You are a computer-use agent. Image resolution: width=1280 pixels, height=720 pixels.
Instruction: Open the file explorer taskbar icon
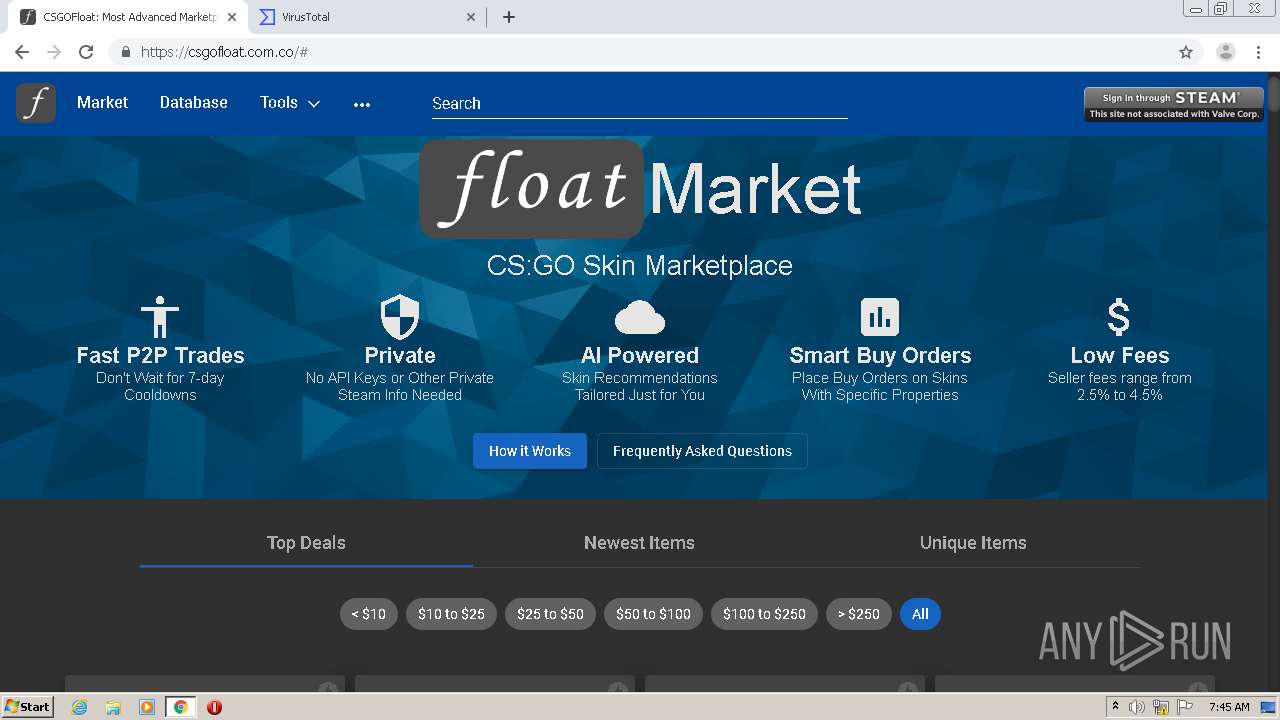(113, 707)
